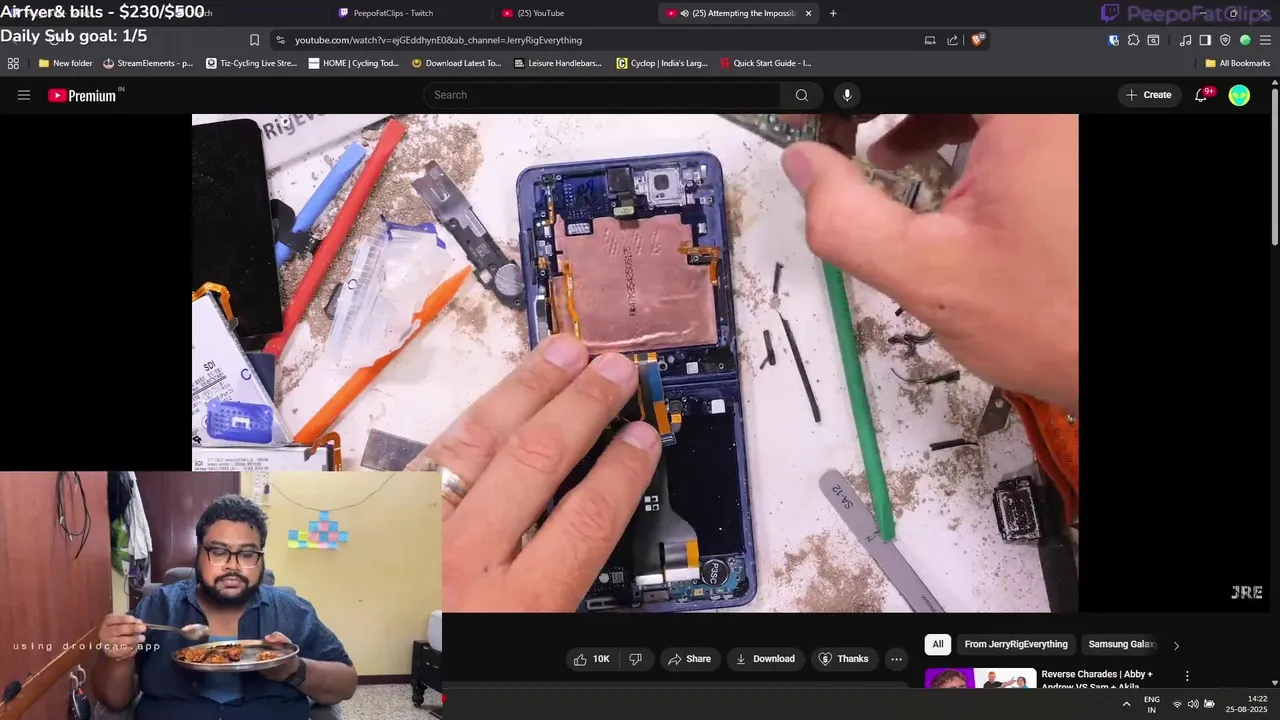
Task: Select the Attempting the Impossible tab
Action: (739, 13)
